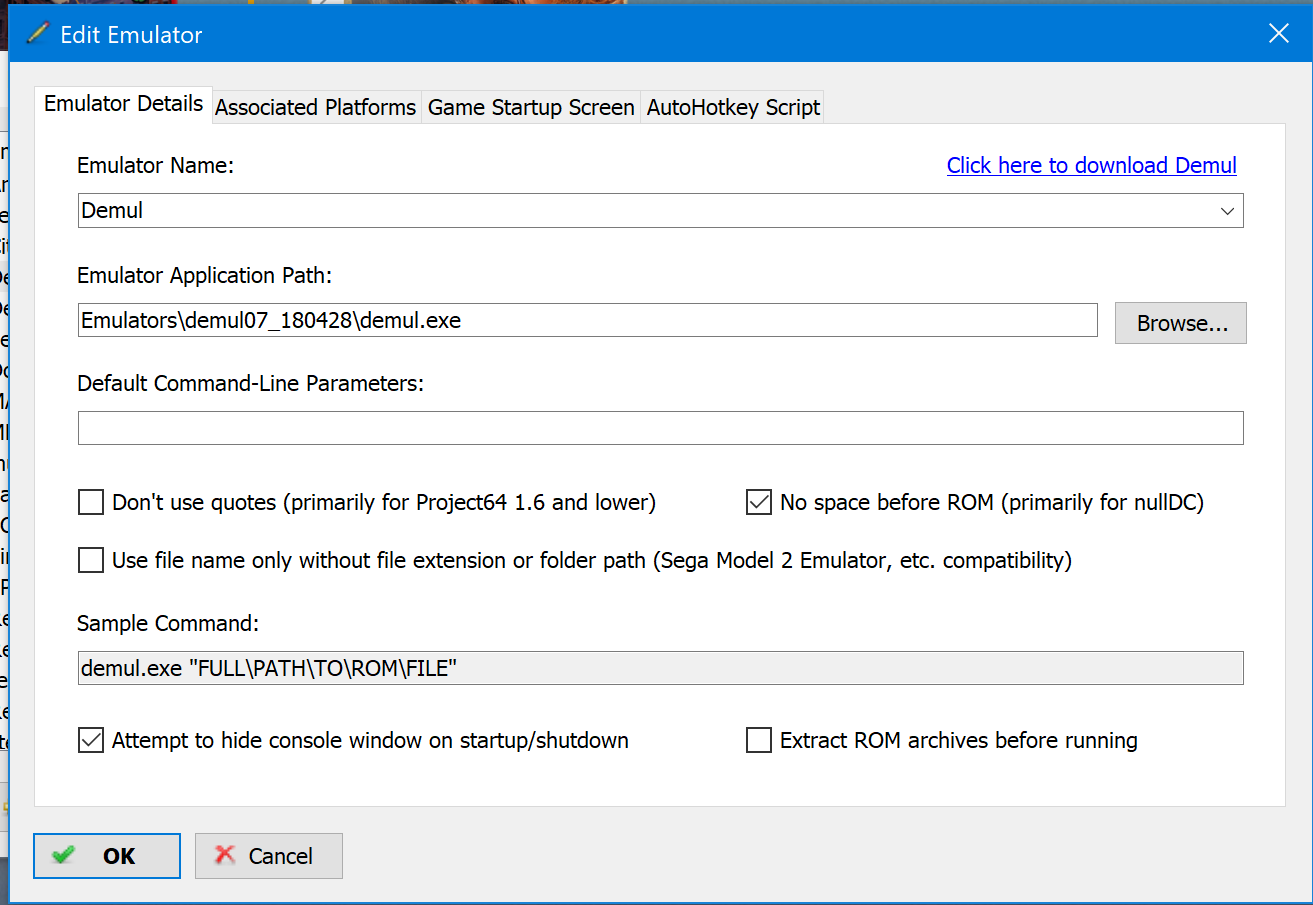The width and height of the screenshot is (1313, 905).
Task: Disable Attempt to hide console window
Action: coord(91,741)
